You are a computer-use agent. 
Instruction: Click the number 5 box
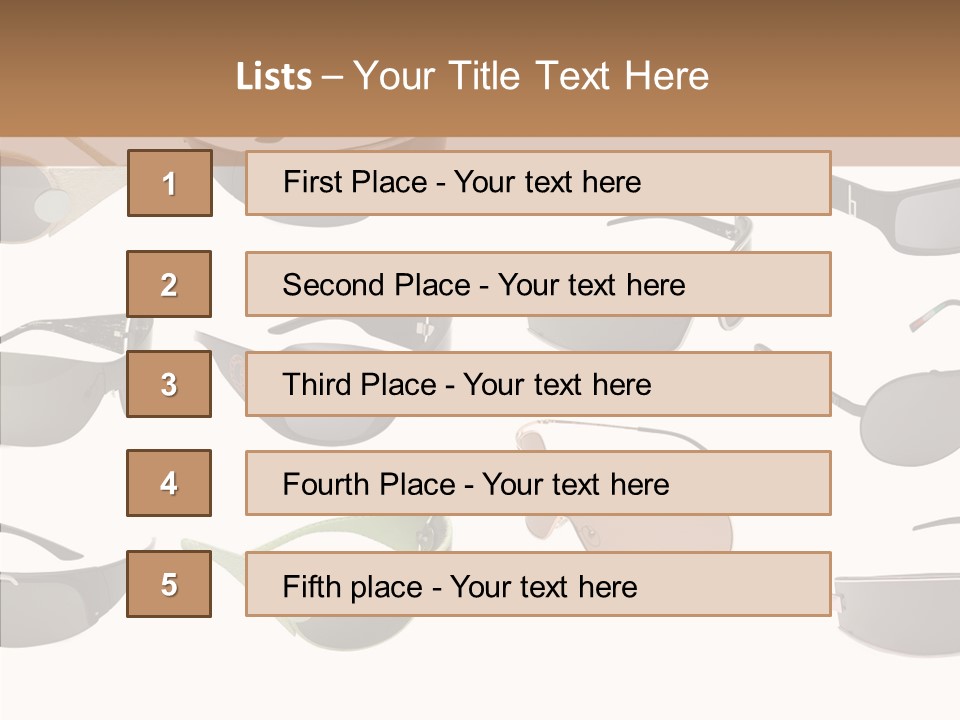tap(169, 584)
